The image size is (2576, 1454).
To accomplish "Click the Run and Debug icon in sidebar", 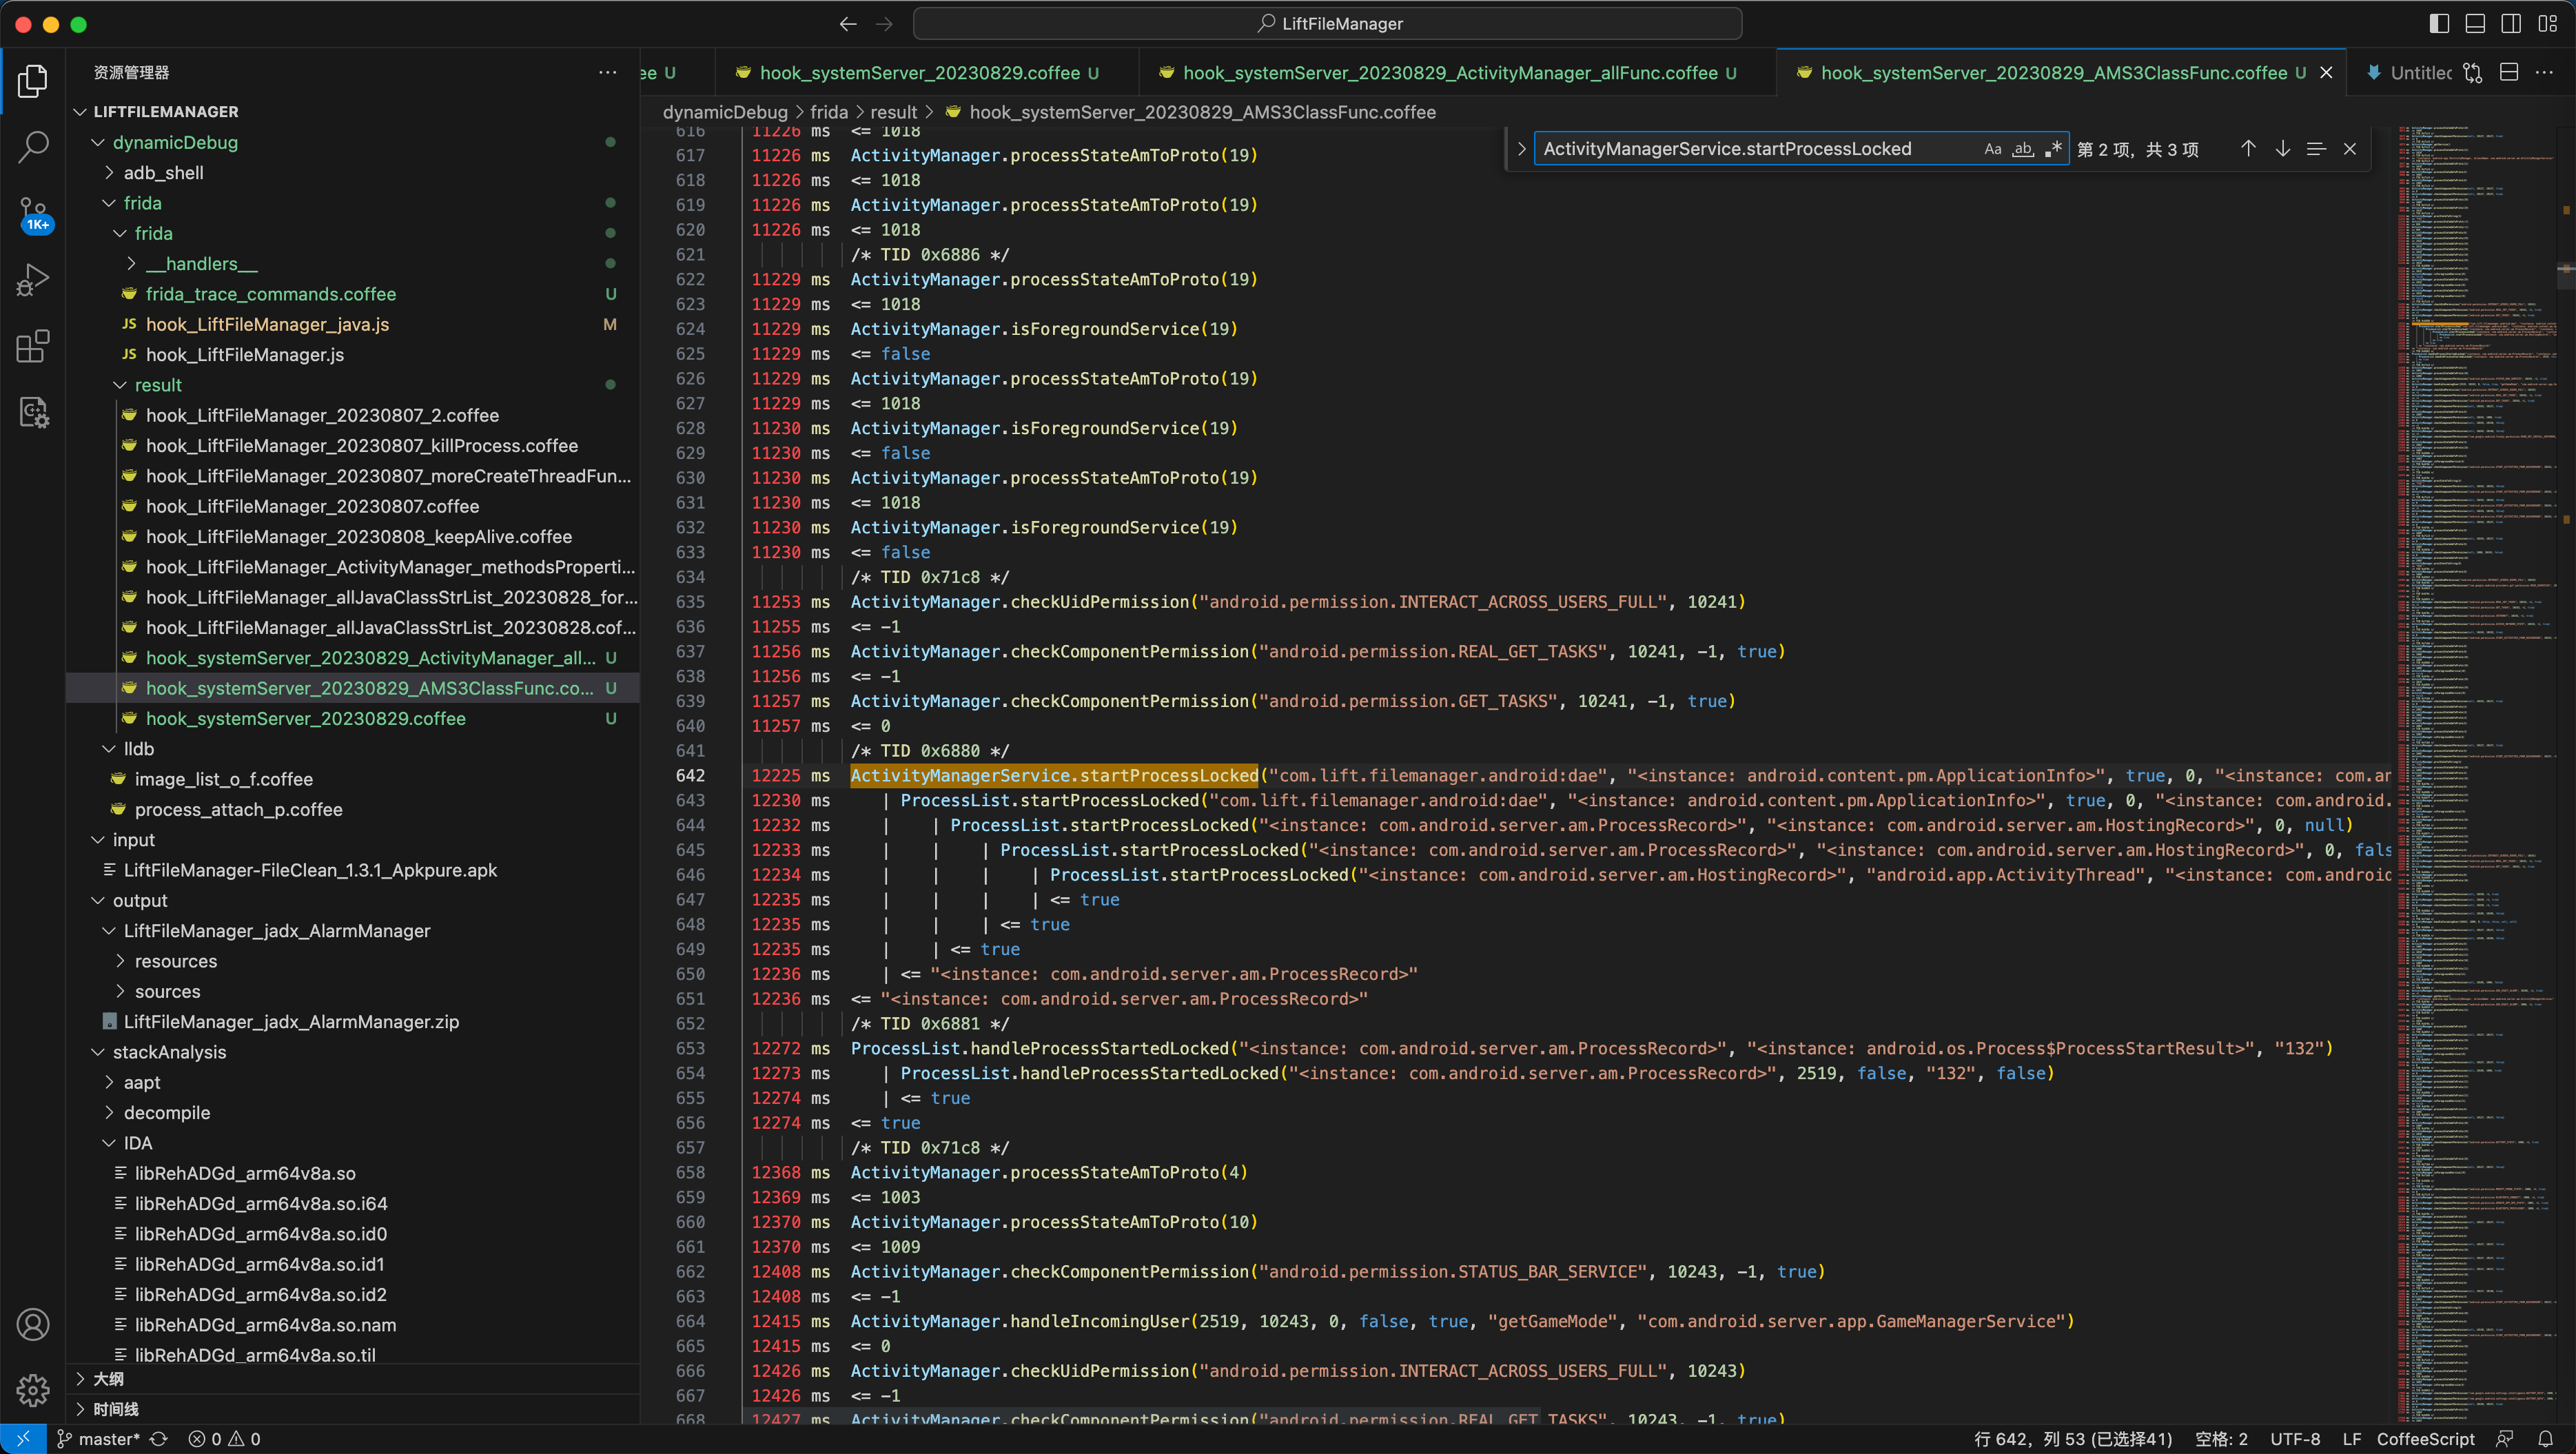I will tap(35, 283).
